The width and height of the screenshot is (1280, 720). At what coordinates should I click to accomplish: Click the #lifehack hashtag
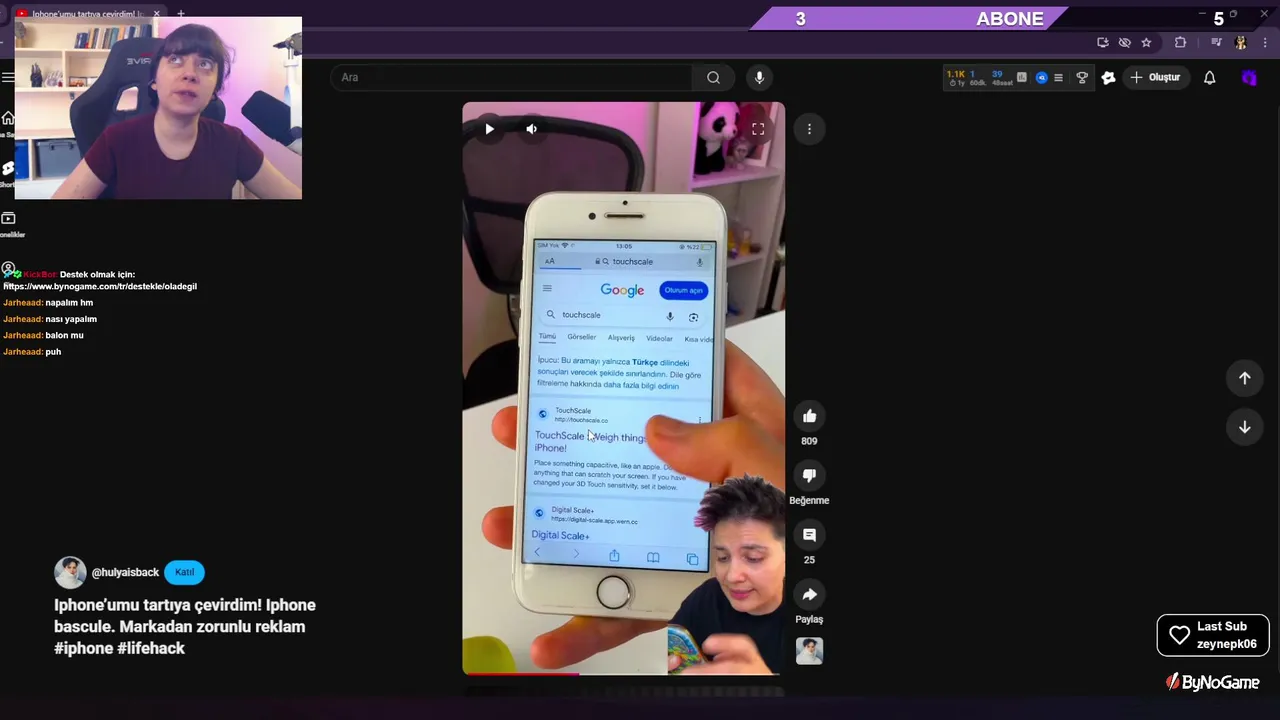pos(151,648)
